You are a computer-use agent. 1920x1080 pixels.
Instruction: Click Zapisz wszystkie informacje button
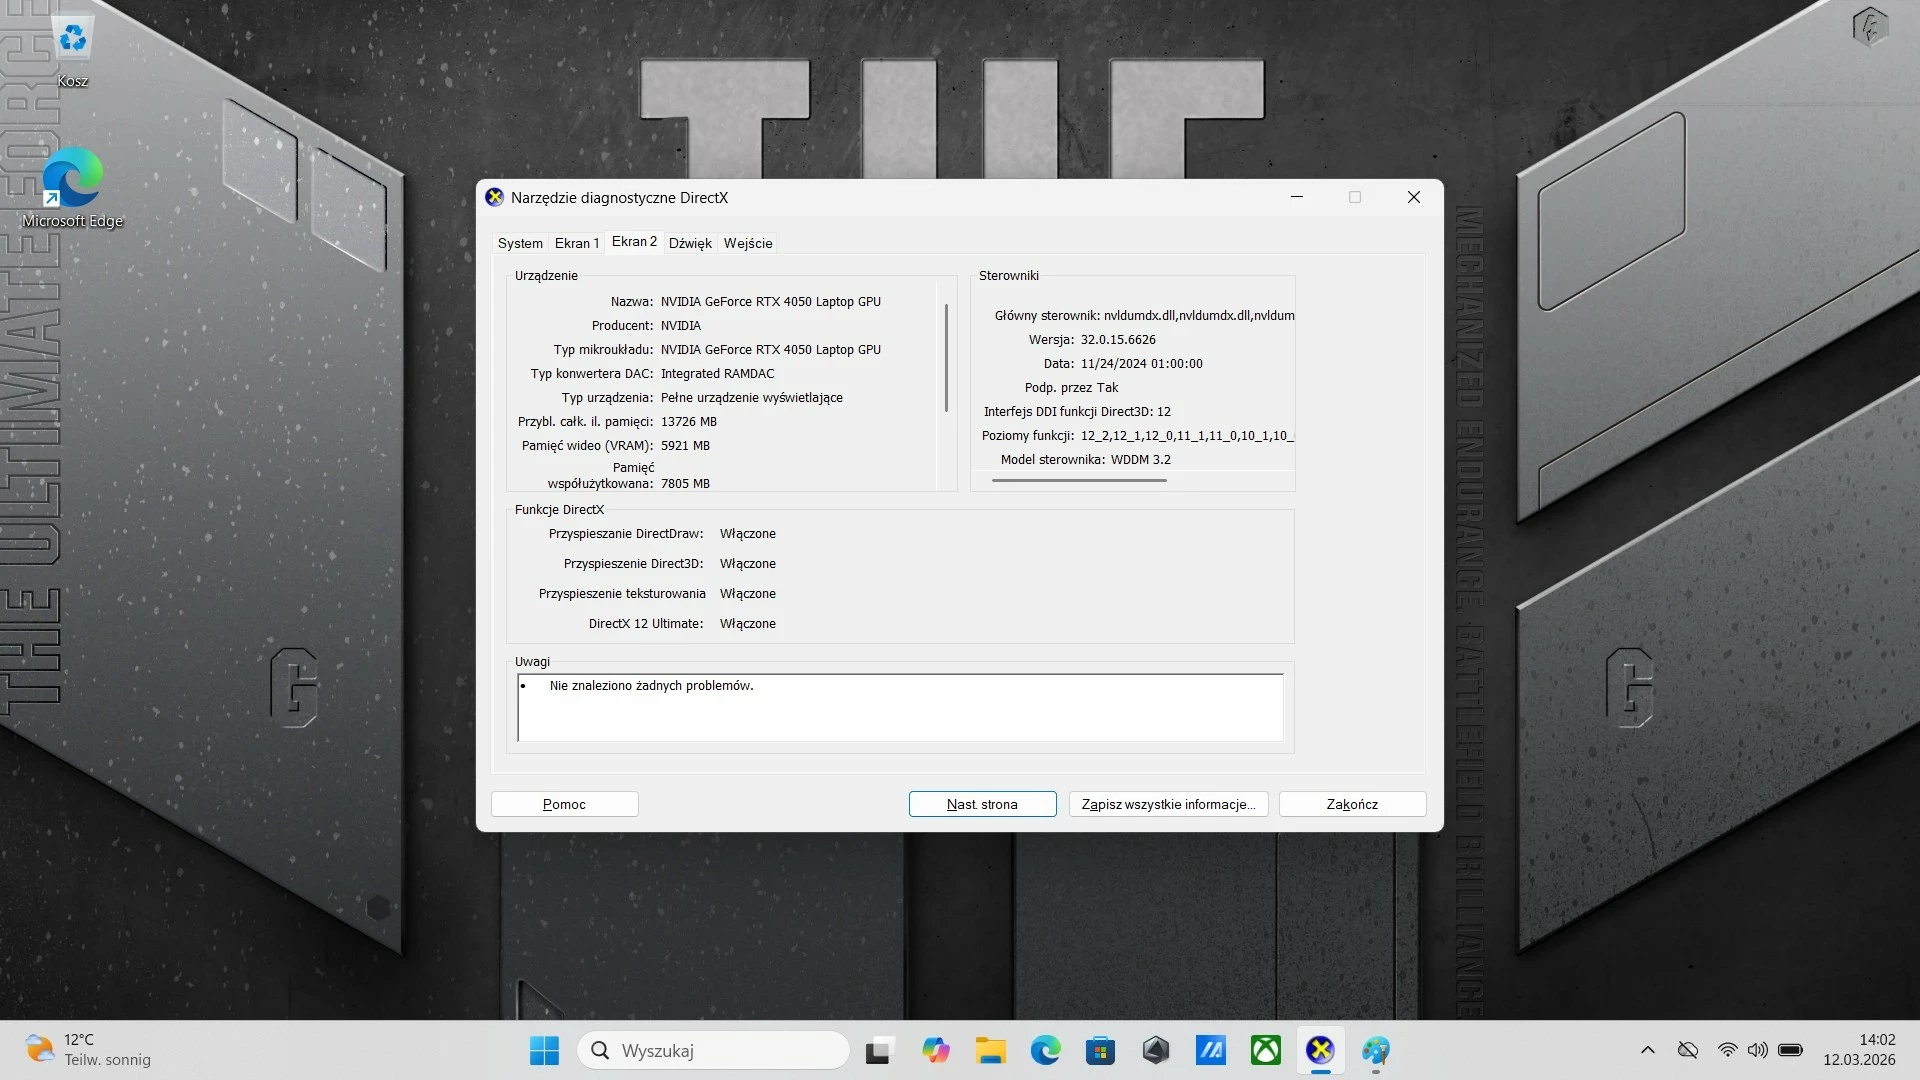1168,804
